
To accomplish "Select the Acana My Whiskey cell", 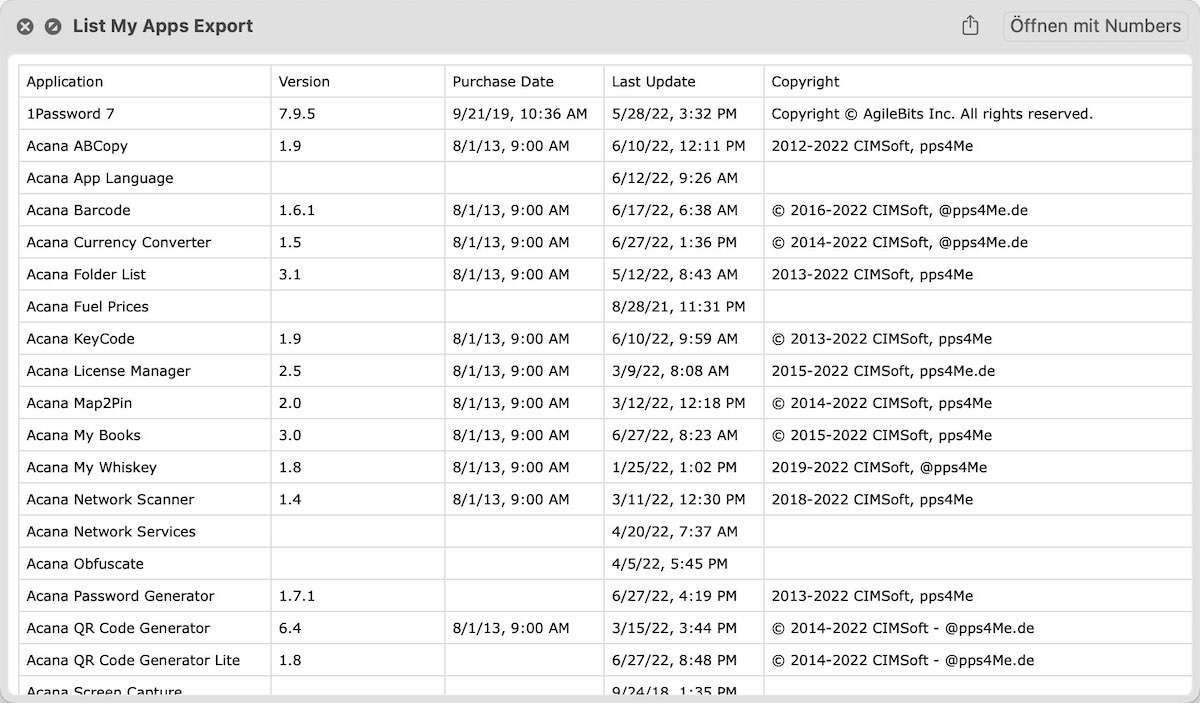I will tap(145, 467).
